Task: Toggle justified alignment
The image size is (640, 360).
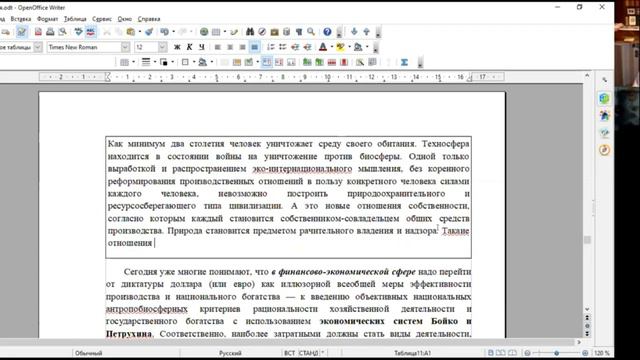Action: click(254, 47)
